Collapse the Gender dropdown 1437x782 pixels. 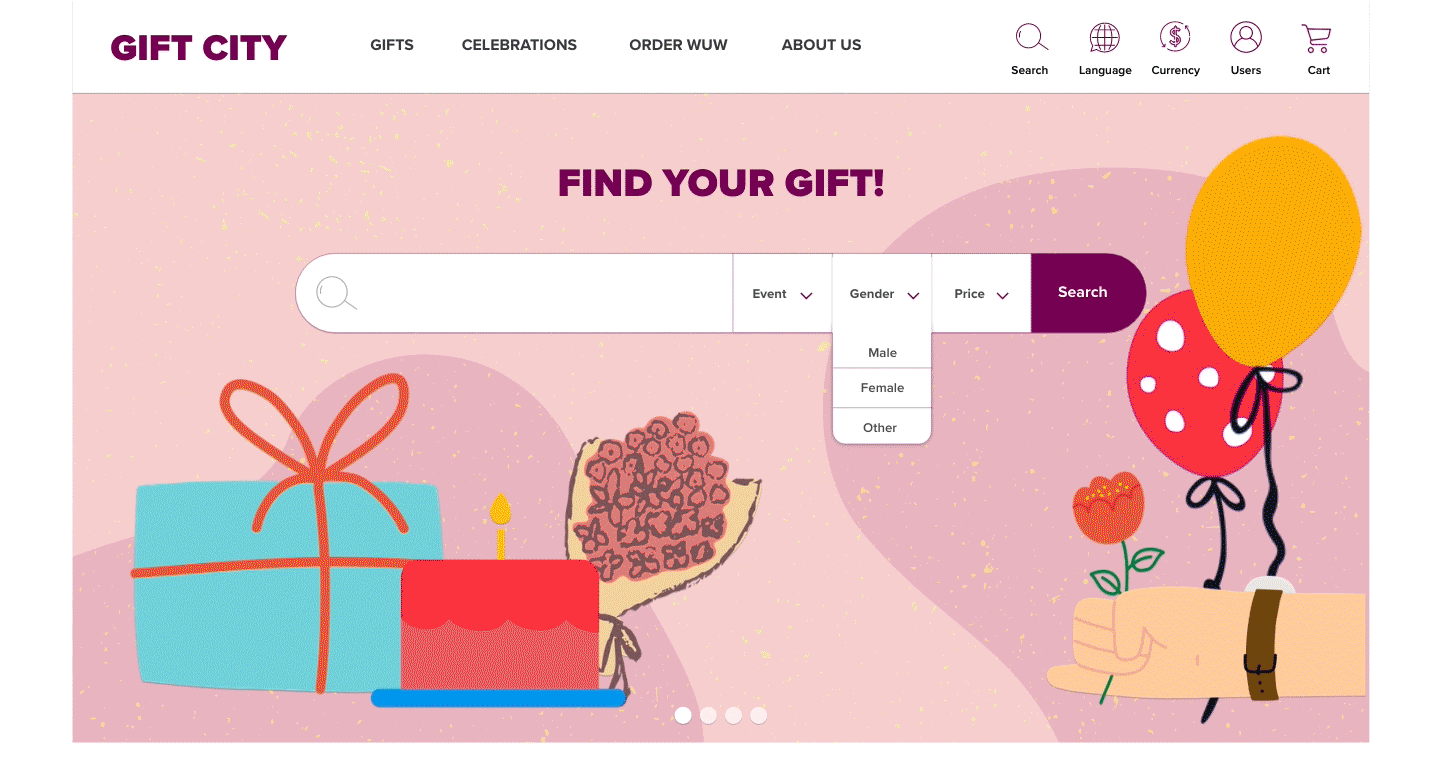pyautogui.click(x=882, y=293)
